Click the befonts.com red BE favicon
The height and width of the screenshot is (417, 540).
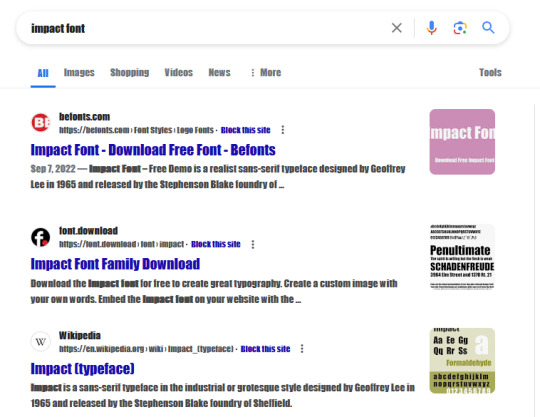click(41, 123)
